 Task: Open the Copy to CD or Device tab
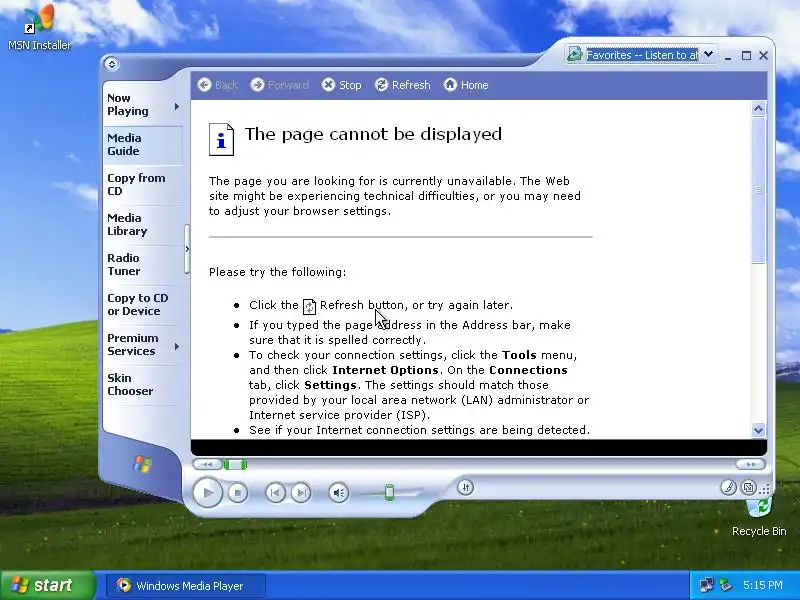point(143,305)
